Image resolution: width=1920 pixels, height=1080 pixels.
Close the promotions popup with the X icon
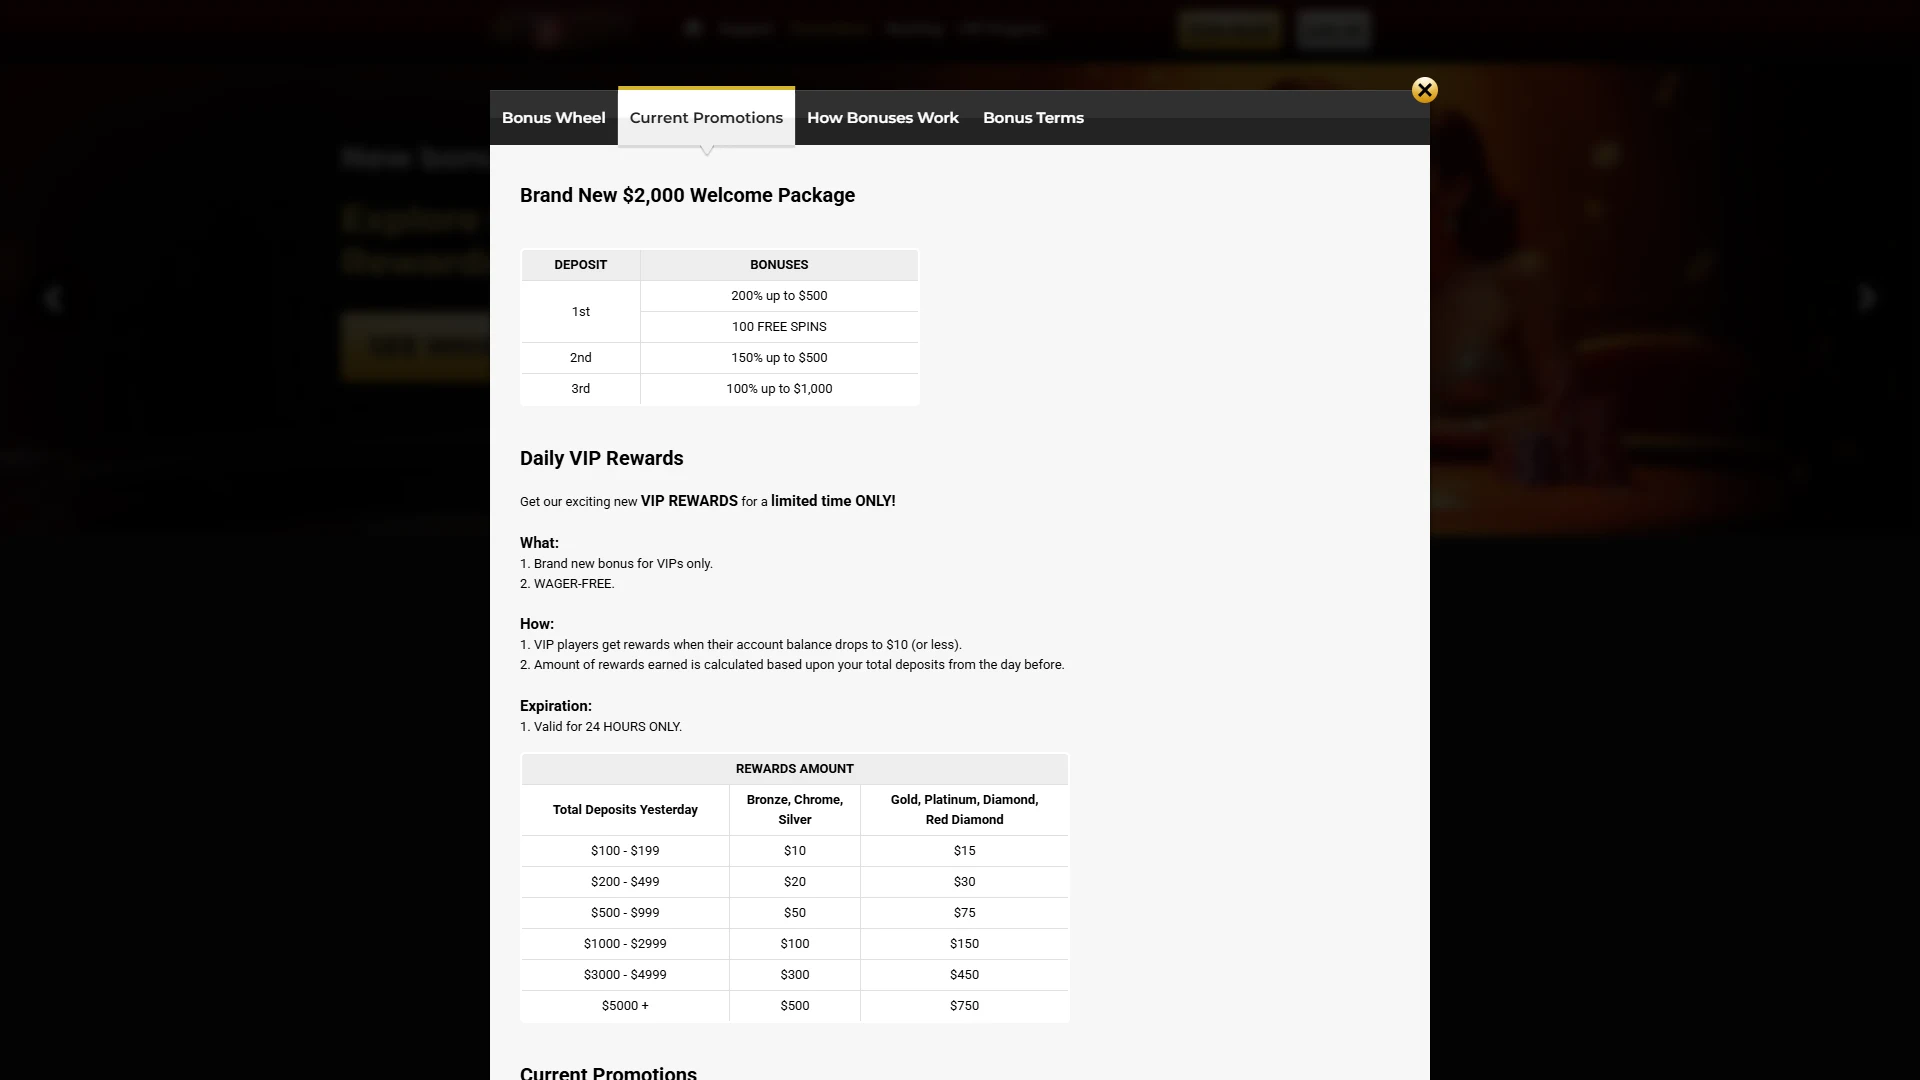[x=1424, y=90]
